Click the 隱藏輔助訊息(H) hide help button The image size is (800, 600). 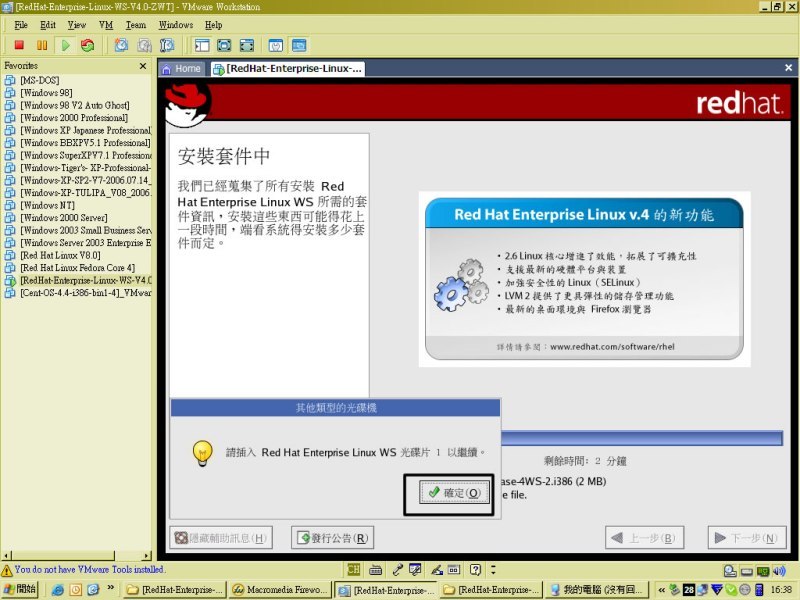[221, 538]
